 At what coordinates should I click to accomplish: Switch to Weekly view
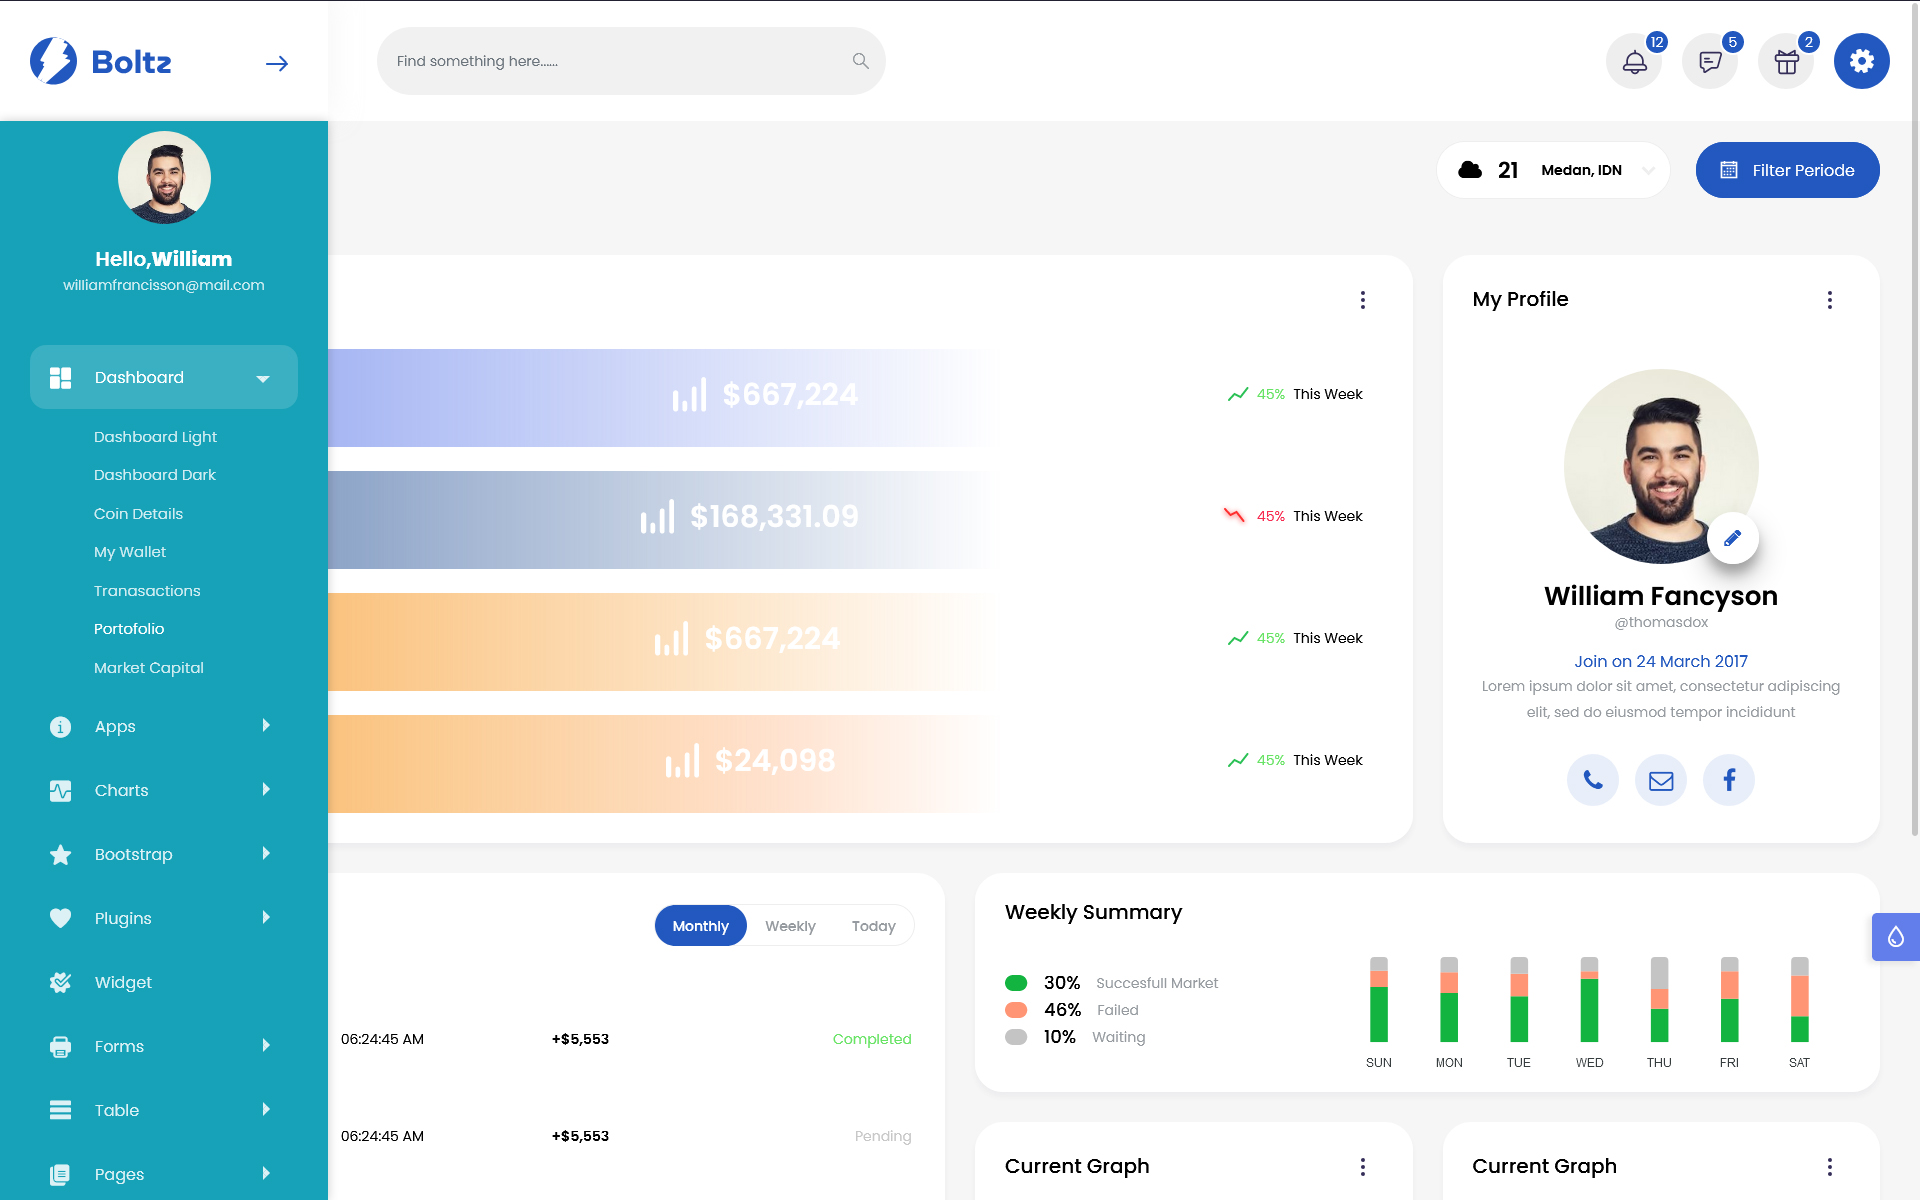(790, 926)
